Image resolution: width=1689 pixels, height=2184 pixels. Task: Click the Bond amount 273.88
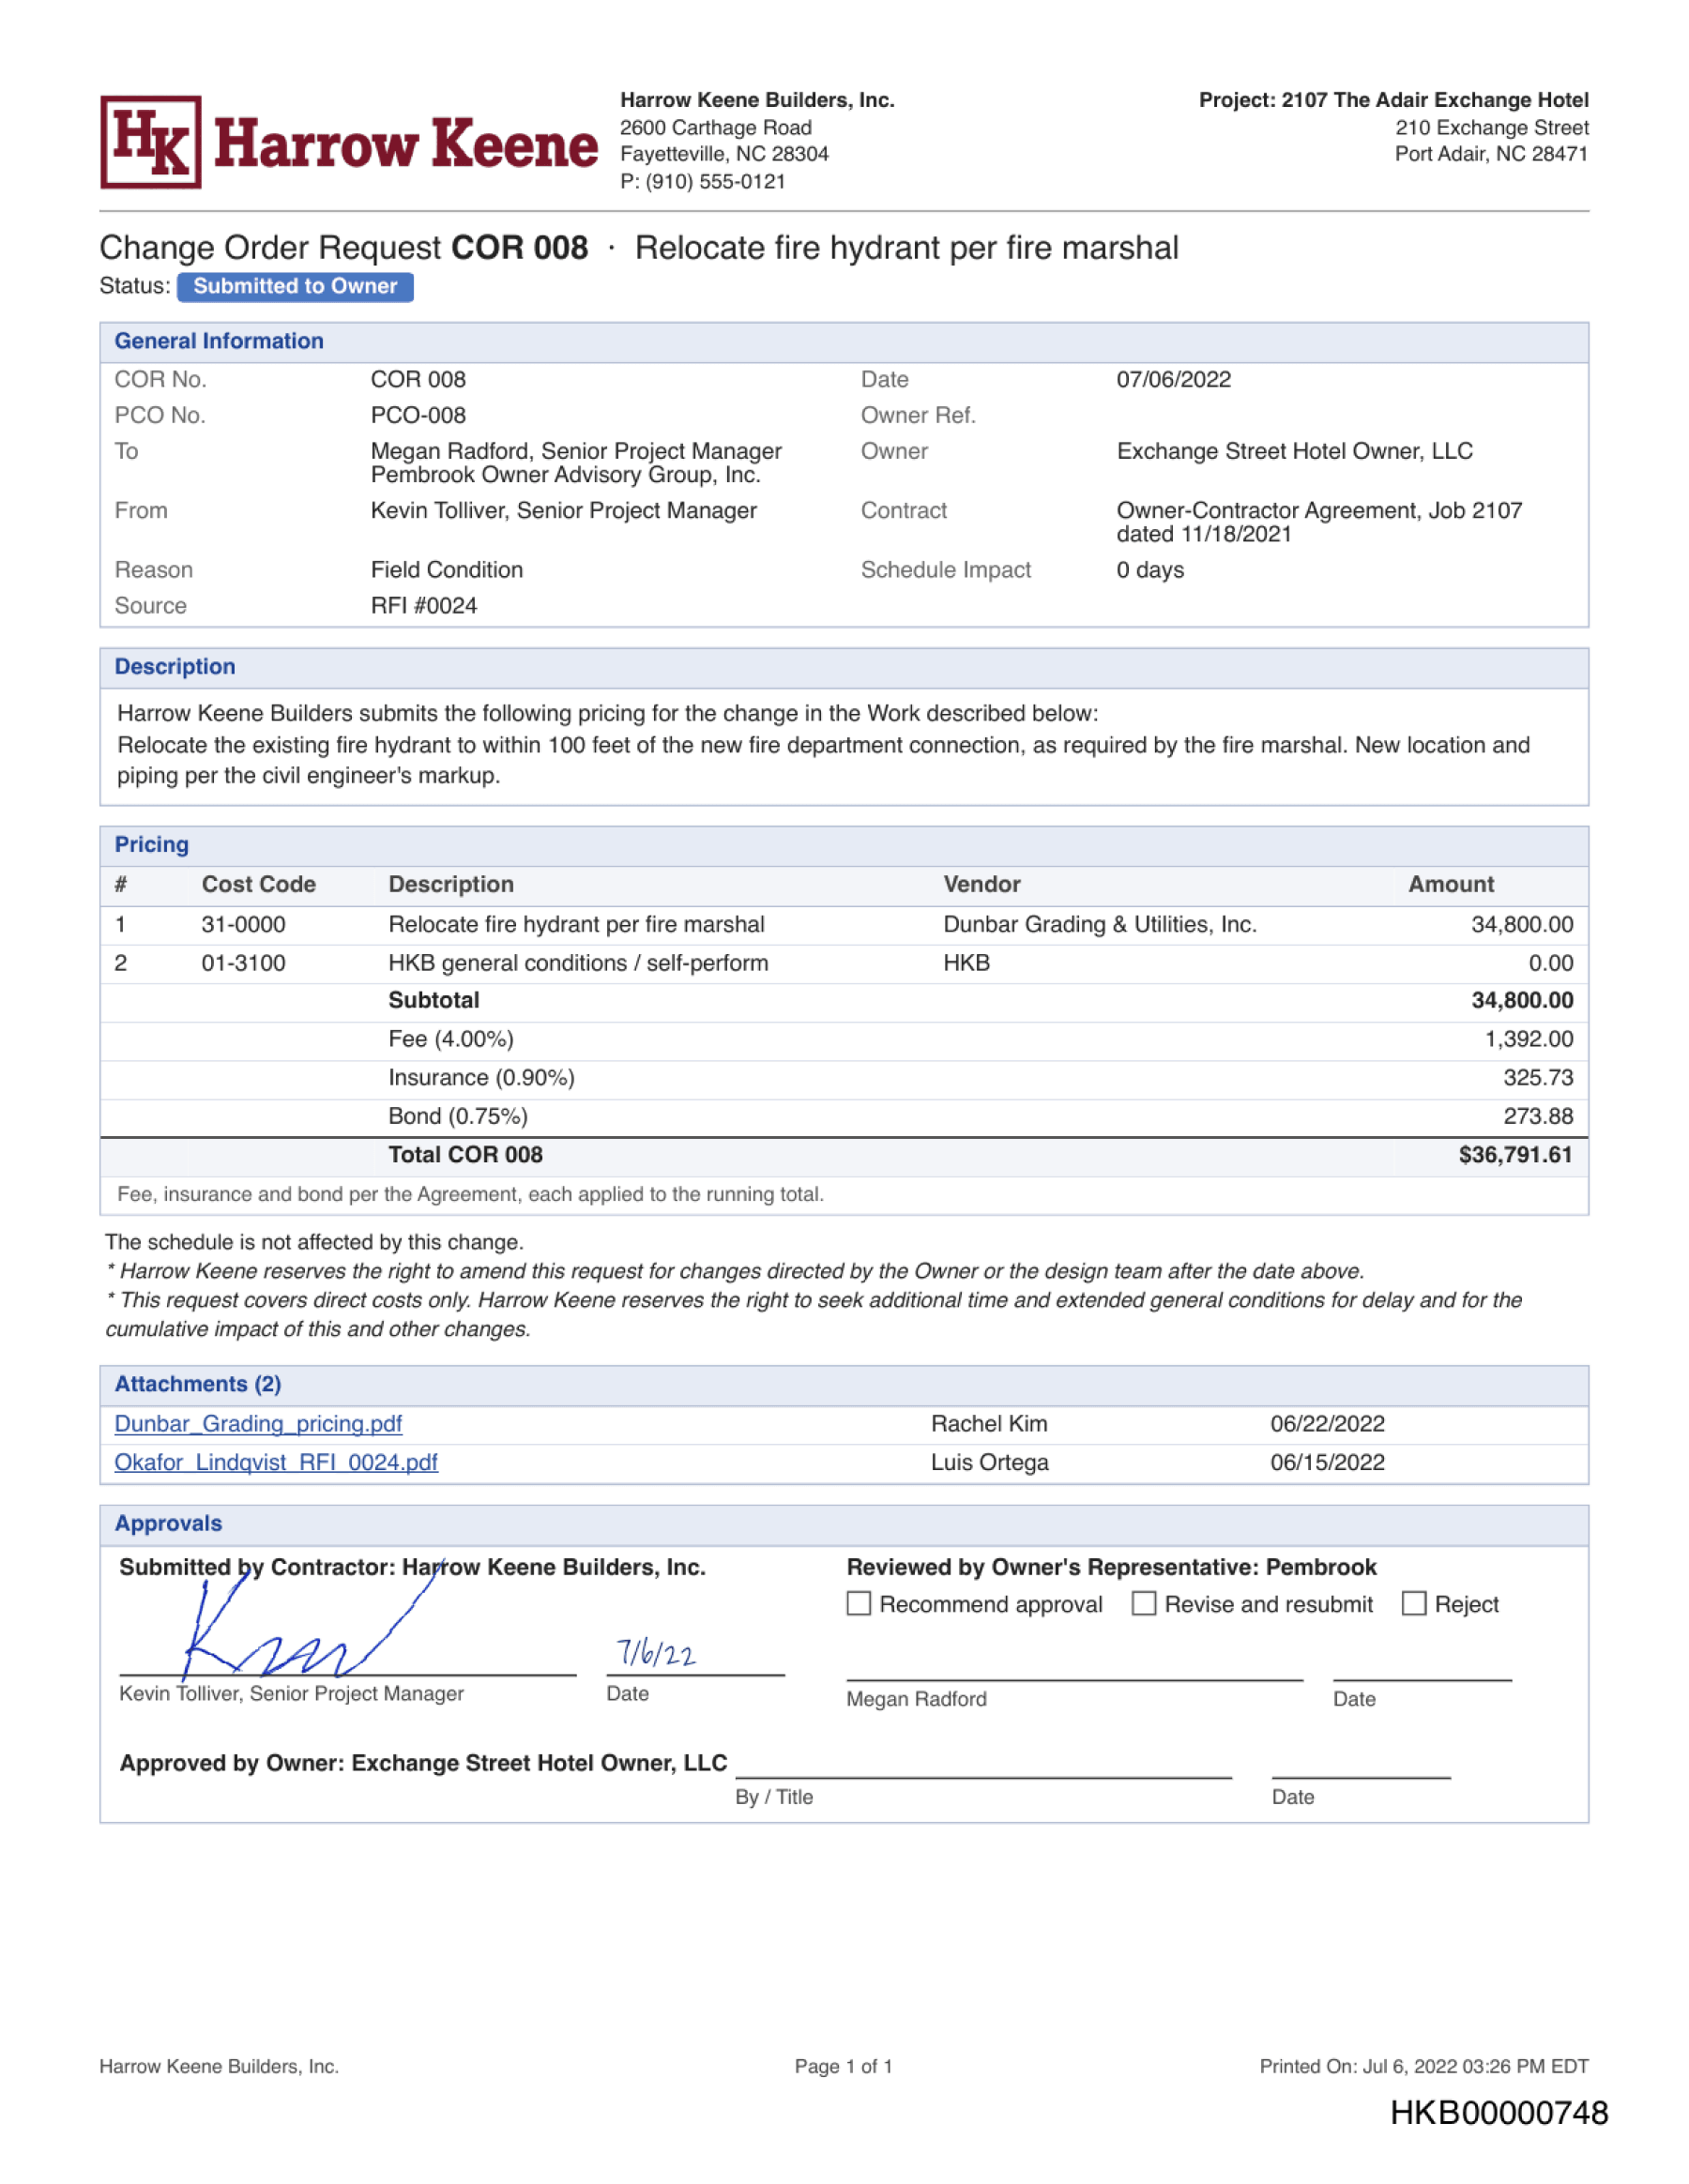click(1538, 1117)
